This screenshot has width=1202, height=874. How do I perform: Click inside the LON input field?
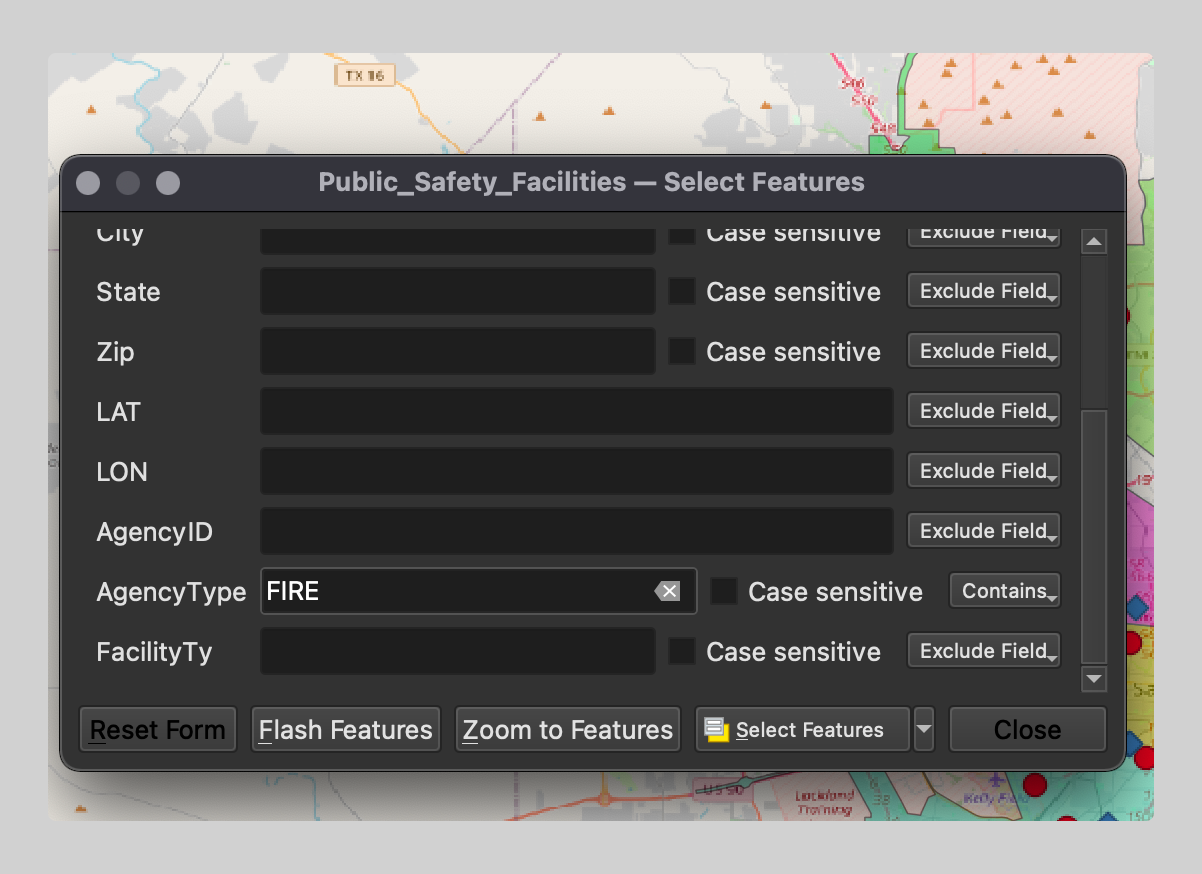pyautogui.click(x=576, y=471)
